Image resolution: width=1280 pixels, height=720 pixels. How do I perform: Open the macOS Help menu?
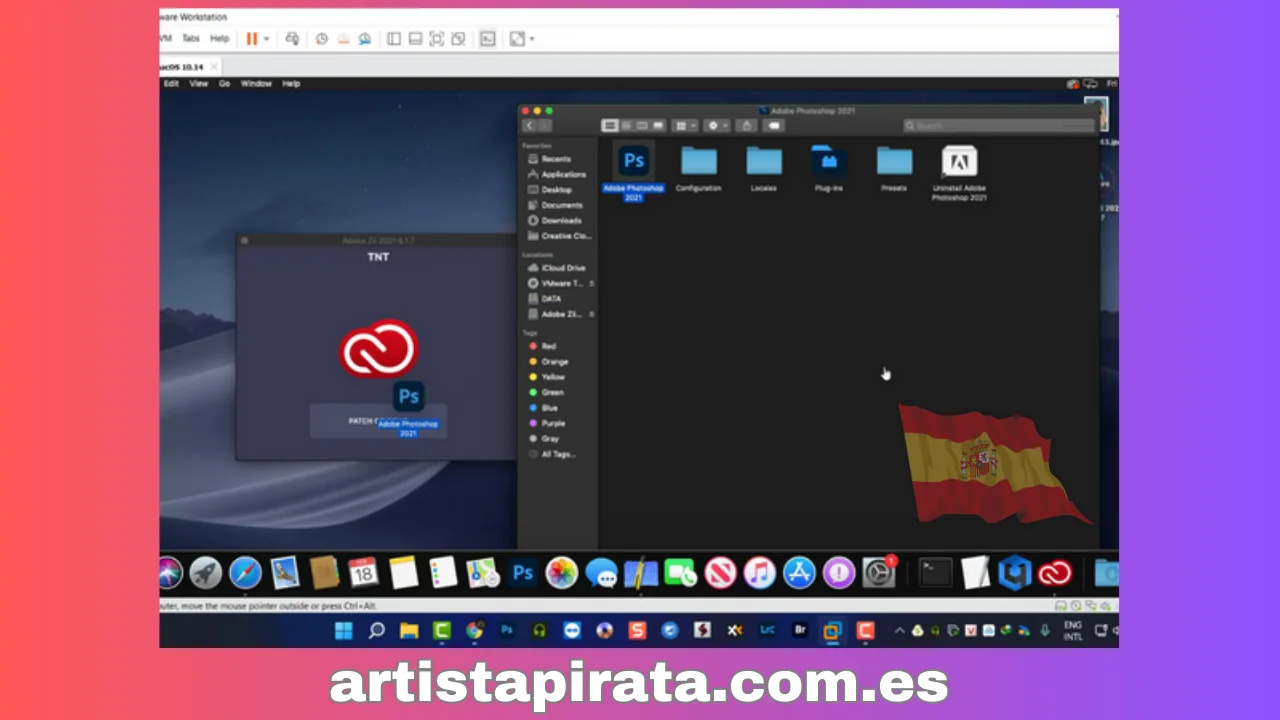click(x=291, y=84)
